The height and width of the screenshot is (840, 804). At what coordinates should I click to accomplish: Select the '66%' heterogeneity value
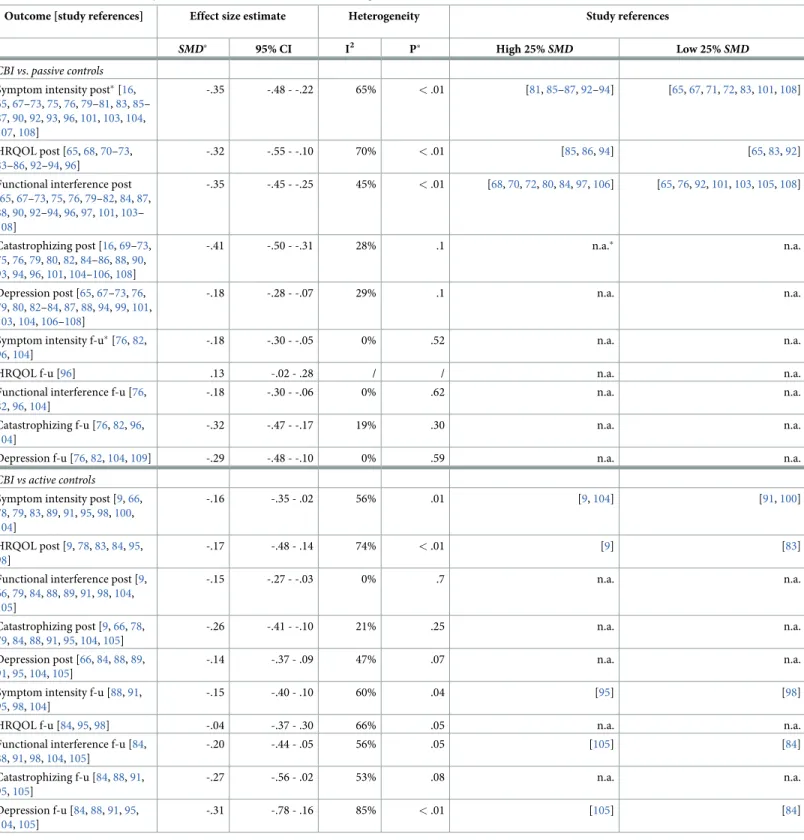coord(366,725)
